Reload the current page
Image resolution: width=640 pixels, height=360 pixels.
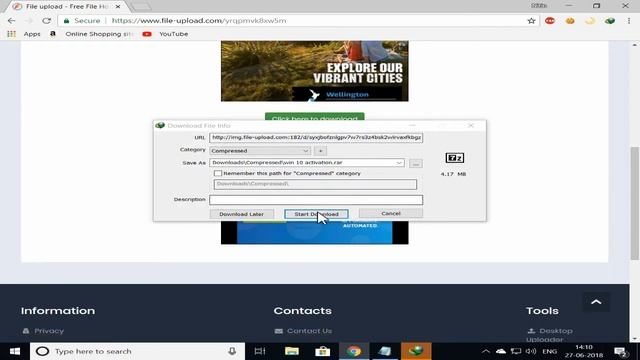(x=47, y=20)
